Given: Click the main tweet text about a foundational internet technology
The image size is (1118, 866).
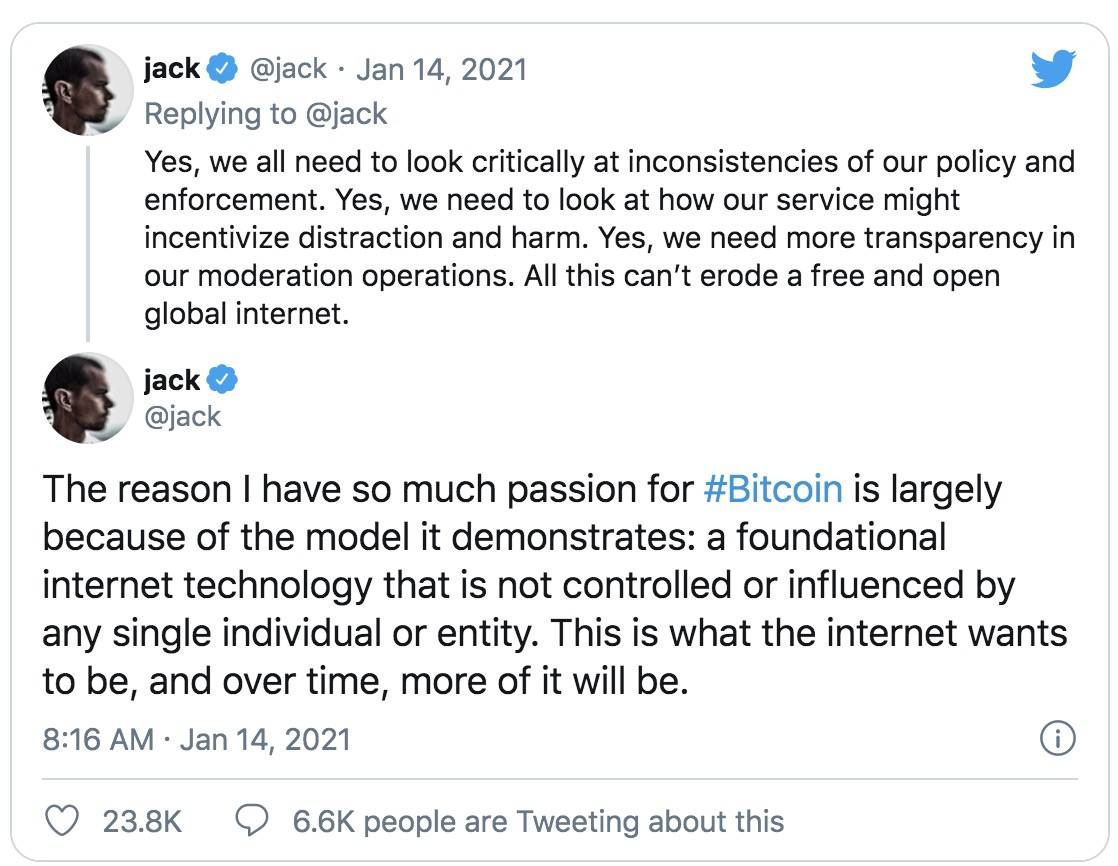Looking at the screenshot, I should pos(554,585).
